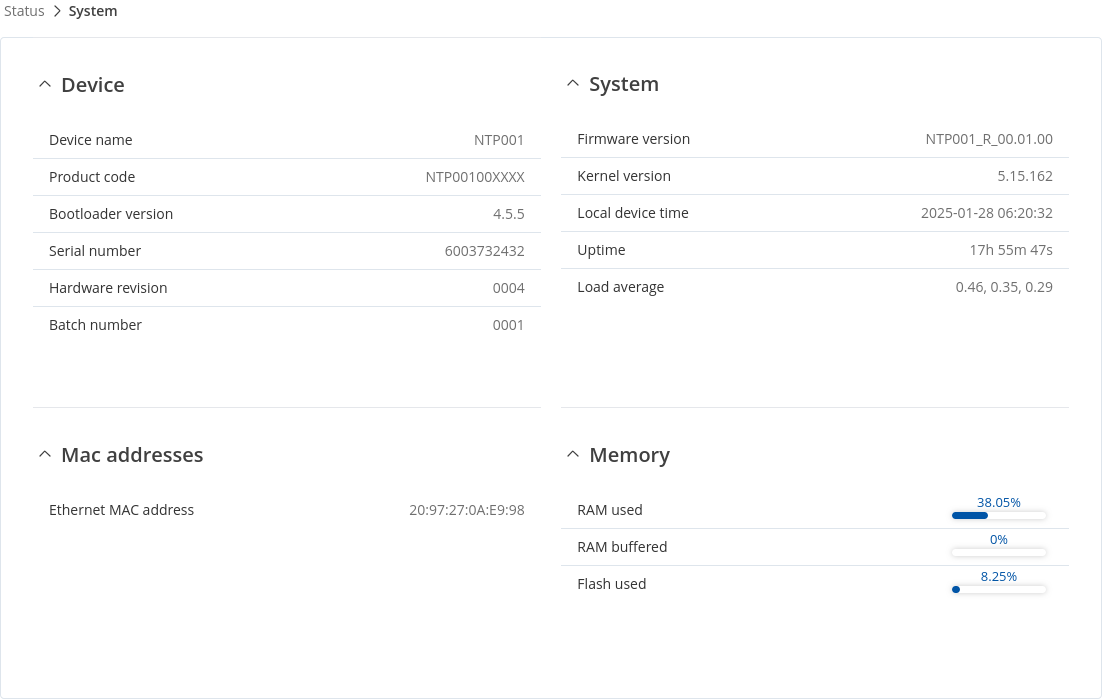Collapse the Memory section chevron

[x=572, y=455]
